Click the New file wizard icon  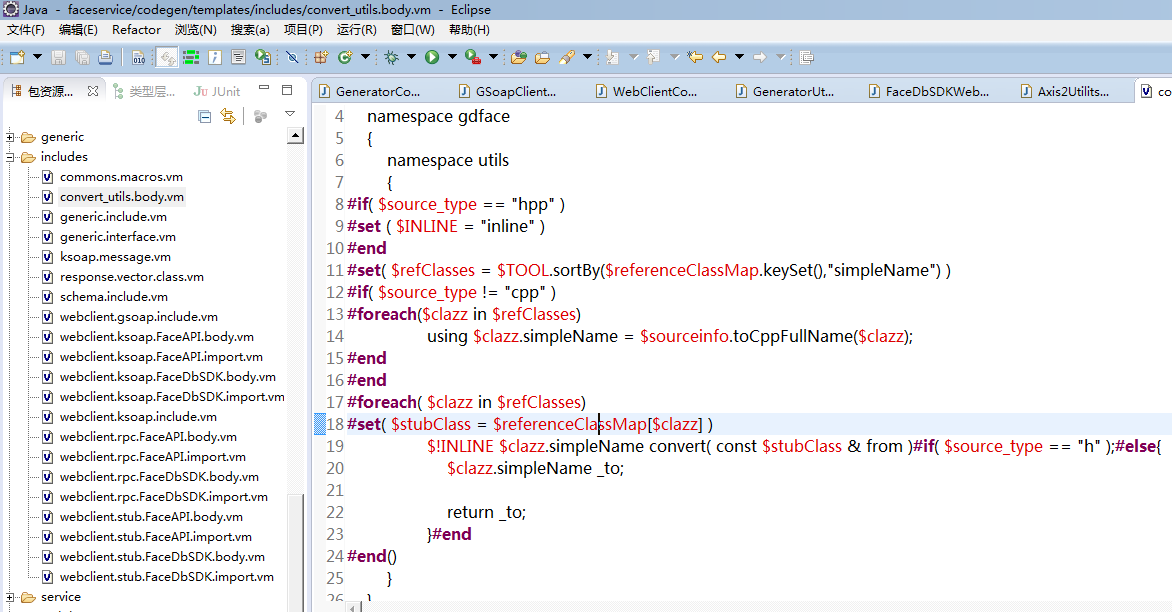tap(17, 58)
